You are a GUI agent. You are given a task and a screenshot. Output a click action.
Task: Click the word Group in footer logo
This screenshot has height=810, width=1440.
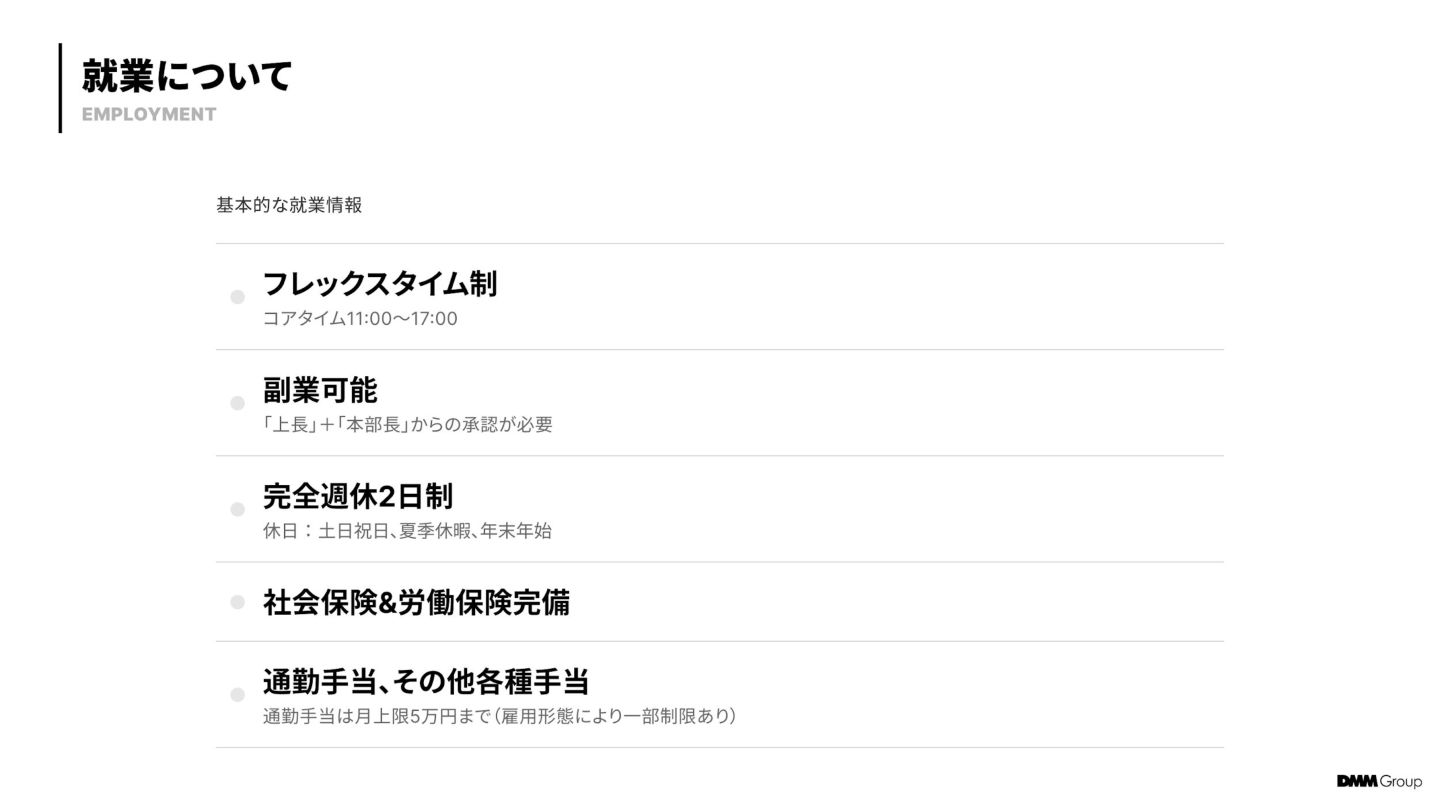pos(1401,781)
